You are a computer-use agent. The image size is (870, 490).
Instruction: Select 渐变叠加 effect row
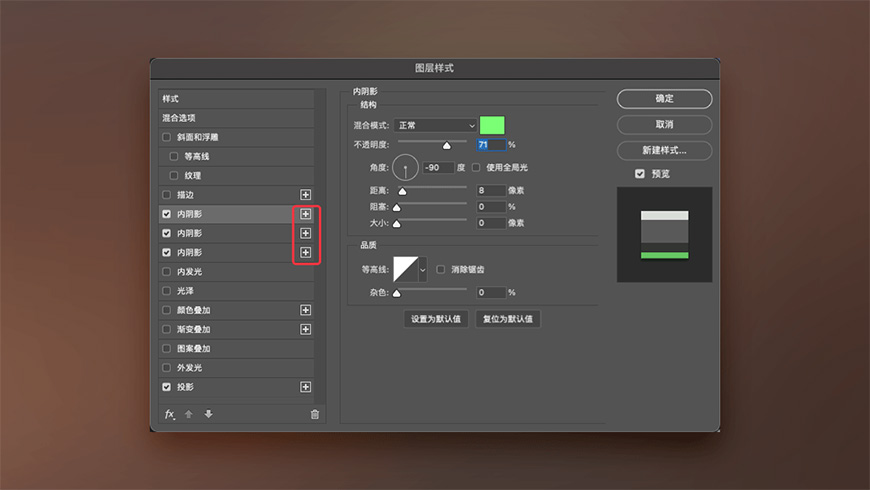coord(236,330)
